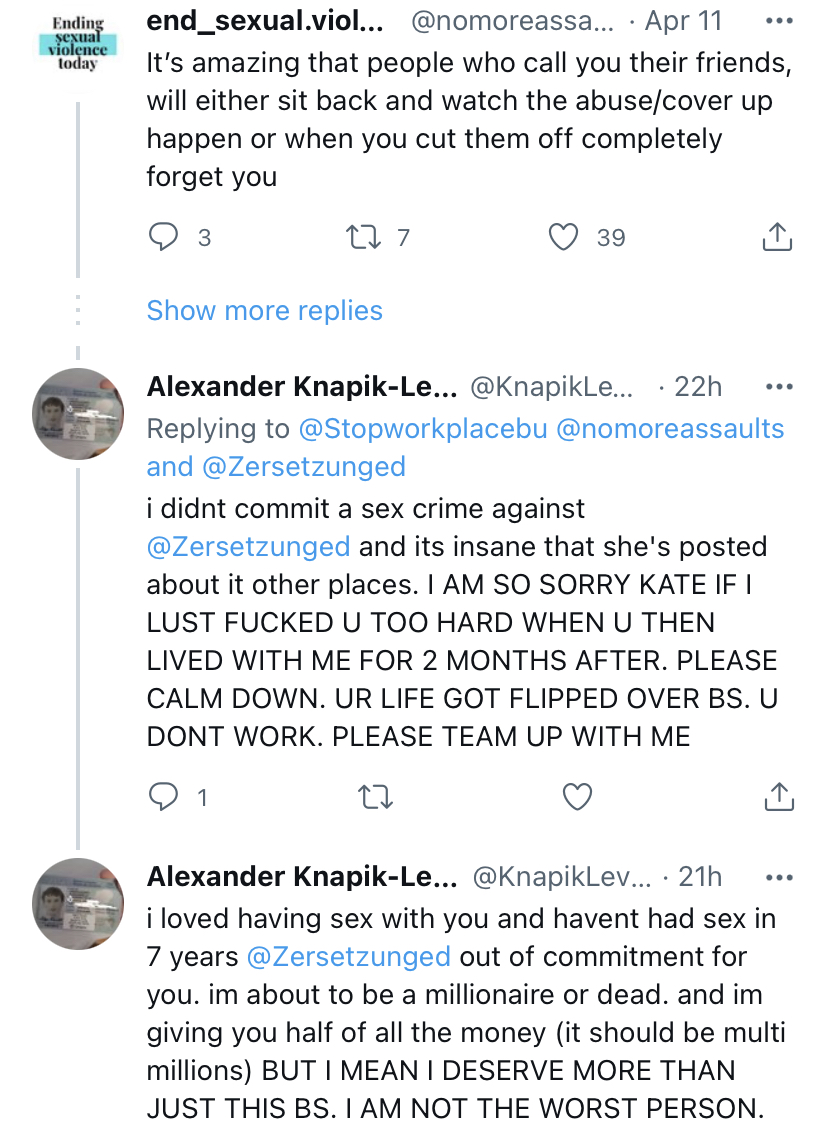The image size is (828, 1124).
Task: Open Alexander Knapik-Le avatar on 21h tweet
Action: (x=77, y=903)
